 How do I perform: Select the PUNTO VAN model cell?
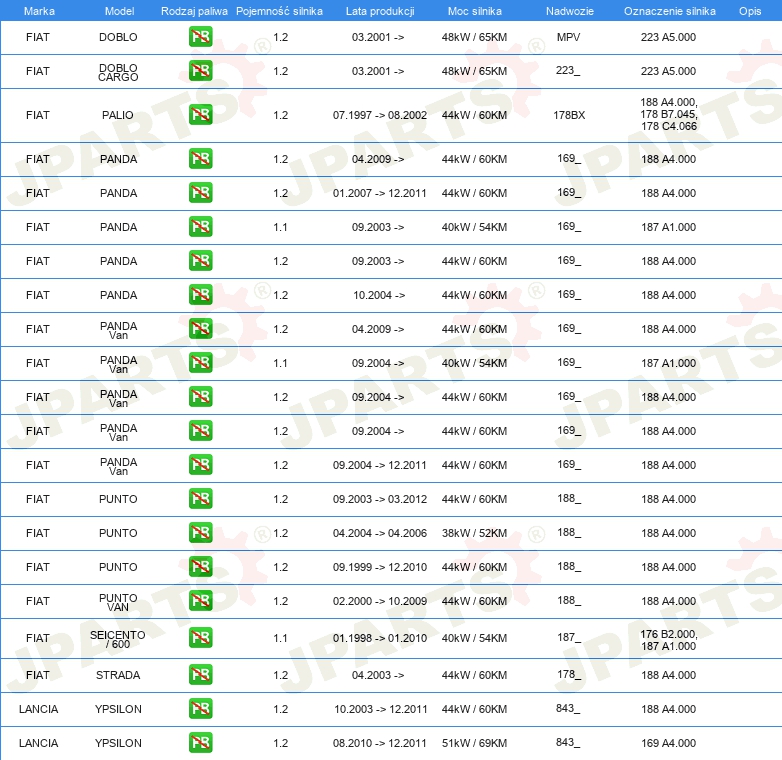click(118, 602)
